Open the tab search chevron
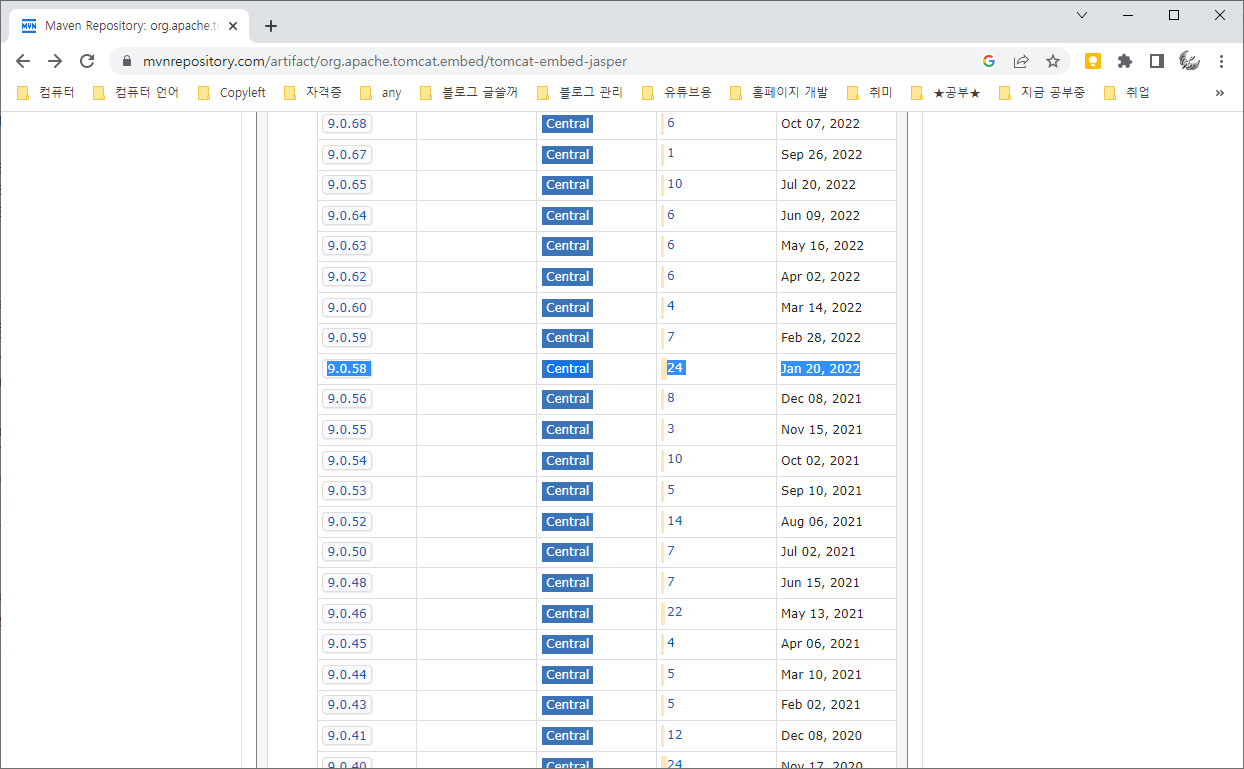The width and height of the screenshot is (1244, 769). 1082,15
